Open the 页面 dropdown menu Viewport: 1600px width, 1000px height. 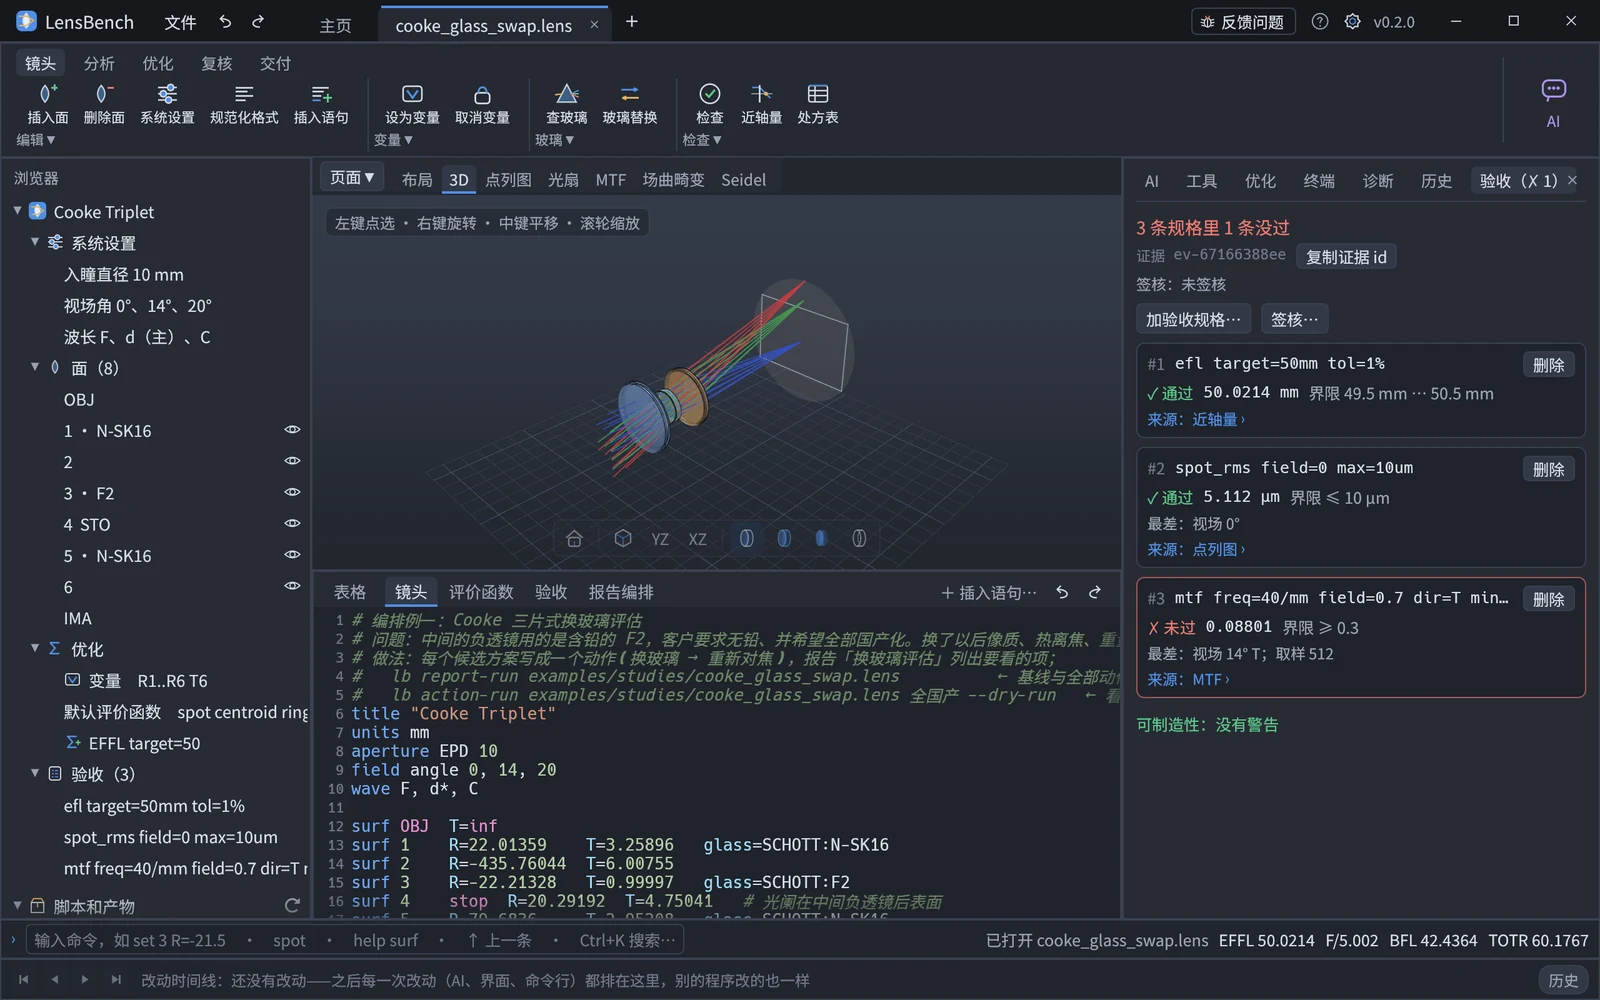point(352,178)
